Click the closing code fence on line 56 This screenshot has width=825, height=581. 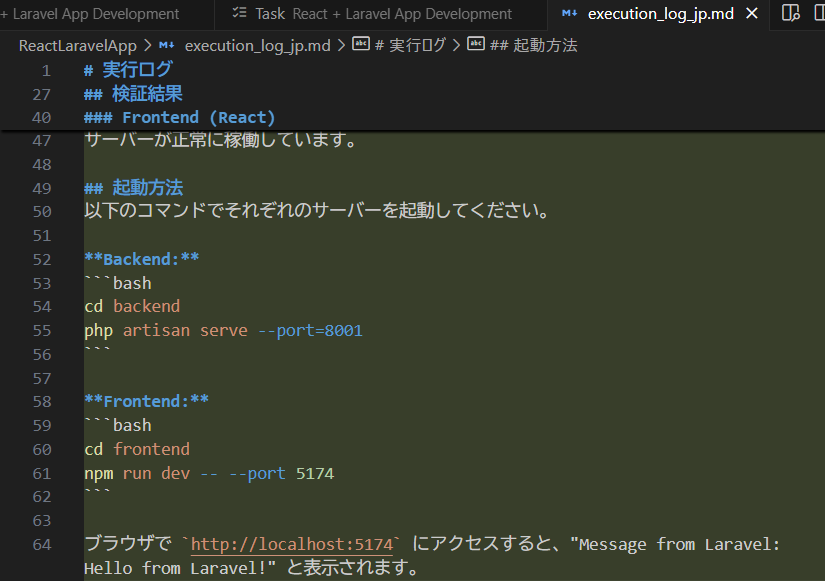pyautogui.click(x=97, y=350)
